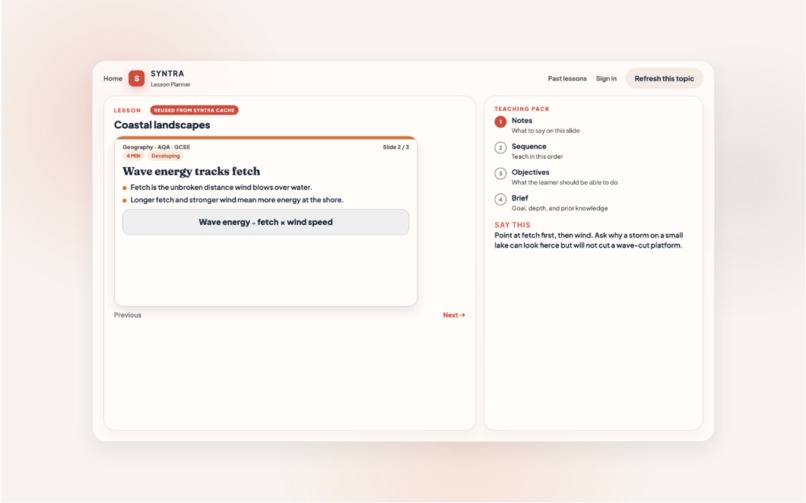Go to the Previous slide
Viewport: 806px width, 503px height.
coord(127,315)
